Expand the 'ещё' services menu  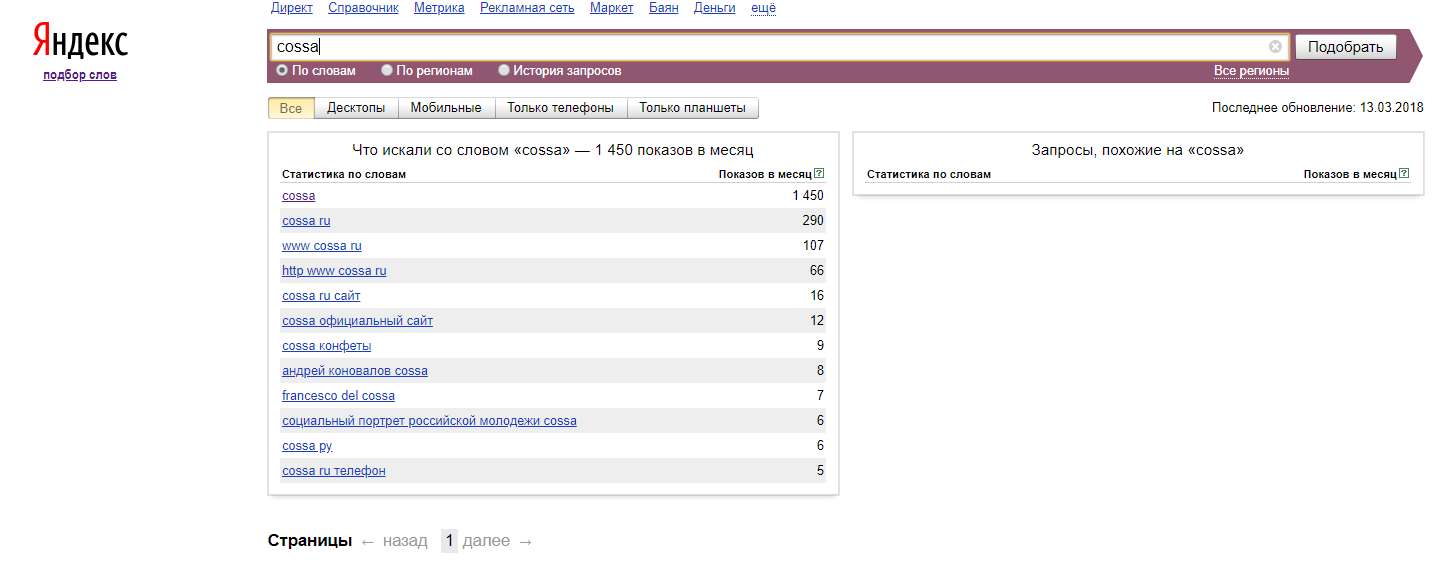(763, 8)
